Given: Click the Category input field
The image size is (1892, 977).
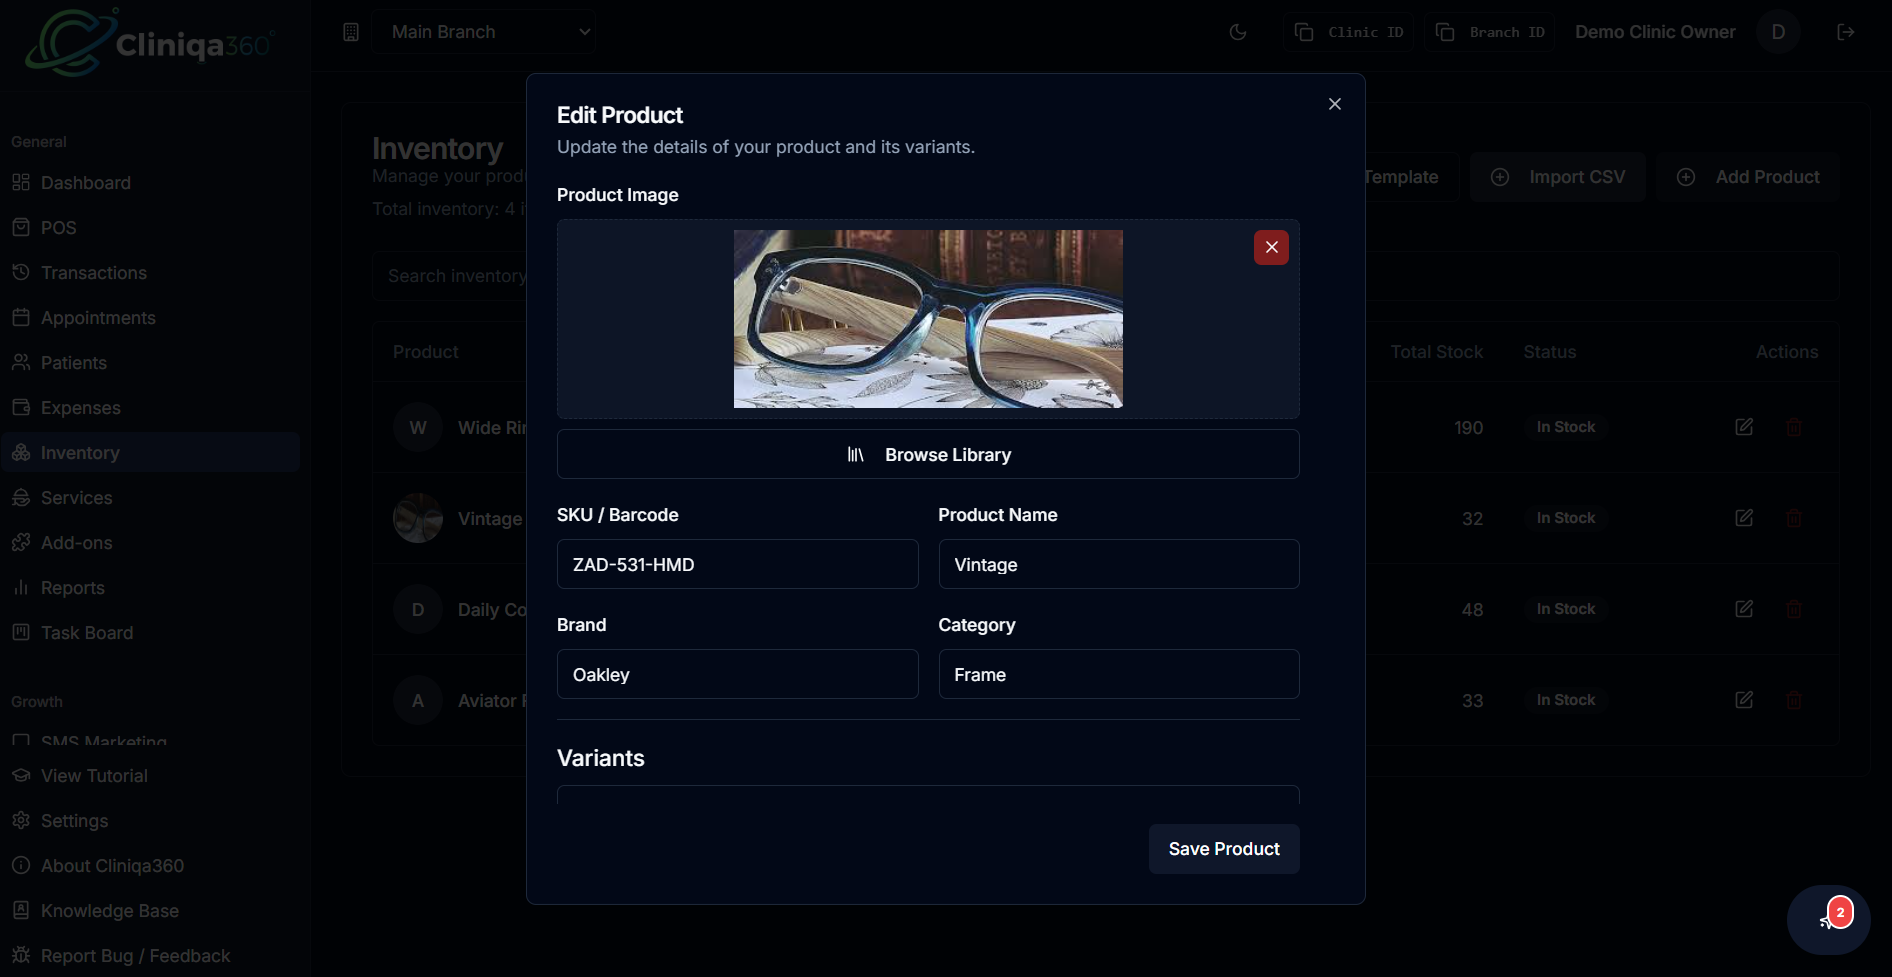Looking at the screenshot, I should (x=1119, y=675).
